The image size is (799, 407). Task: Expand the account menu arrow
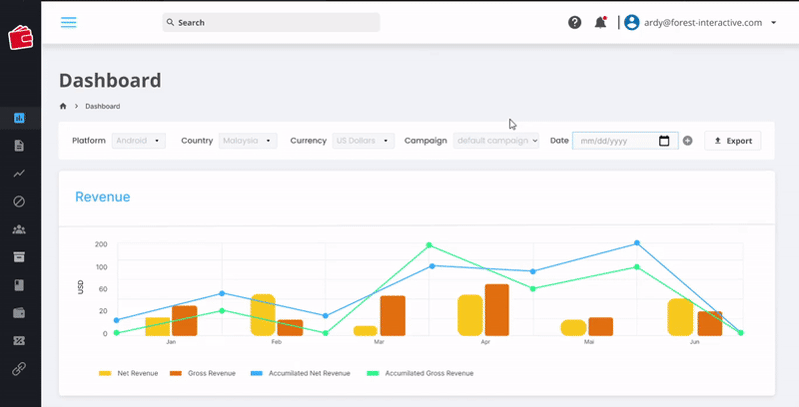(x=774, y=23)
